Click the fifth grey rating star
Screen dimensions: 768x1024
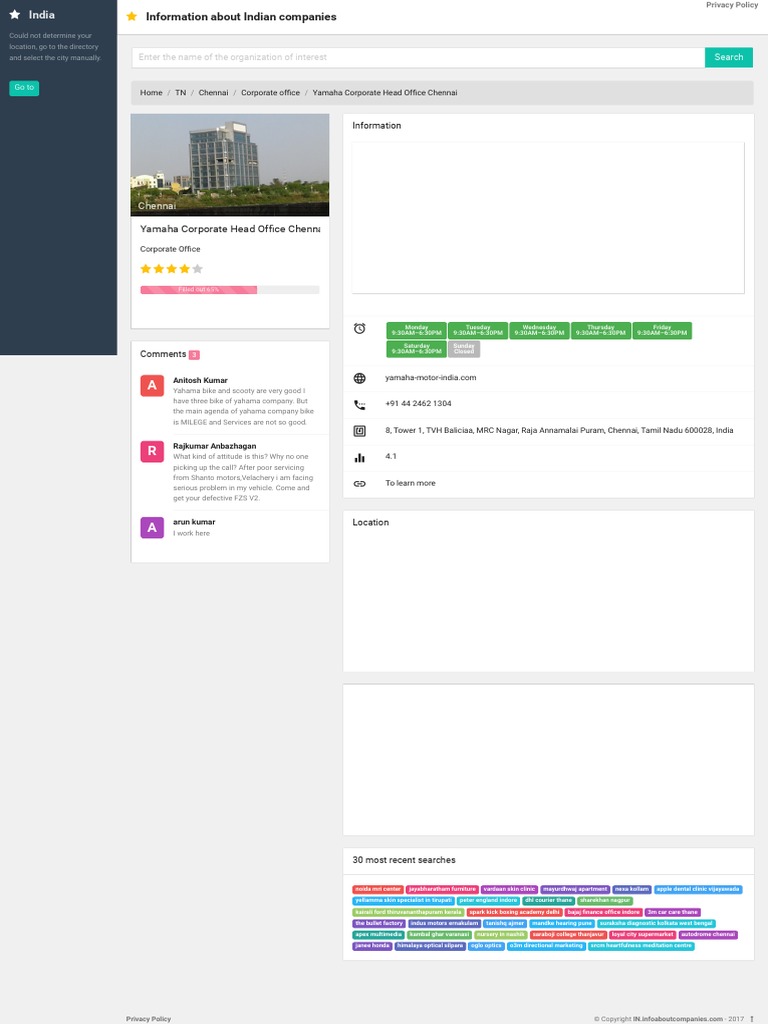[x=198, y=268]
